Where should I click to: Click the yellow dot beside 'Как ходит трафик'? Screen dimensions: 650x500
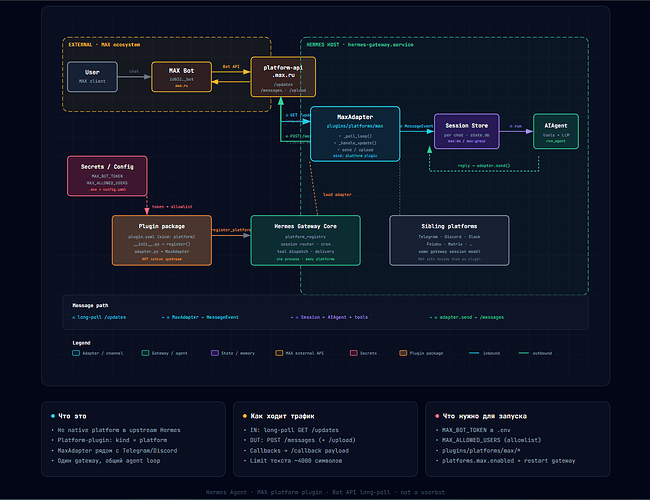point(245,416)
